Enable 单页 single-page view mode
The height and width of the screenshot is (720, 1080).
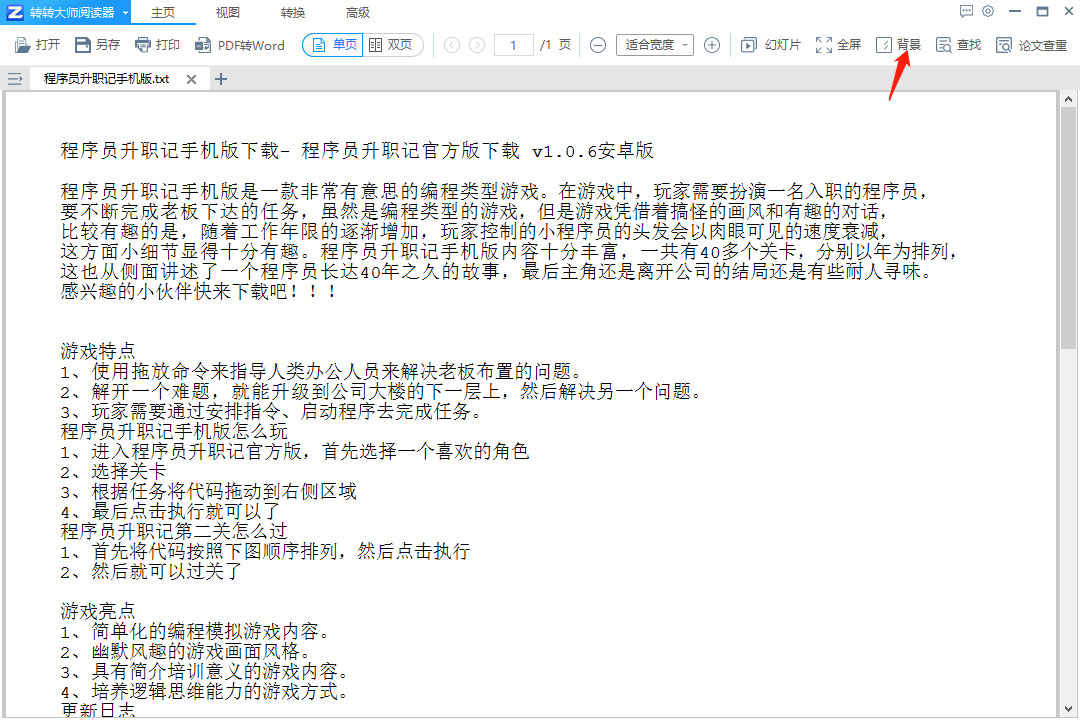tap(331, 45)
